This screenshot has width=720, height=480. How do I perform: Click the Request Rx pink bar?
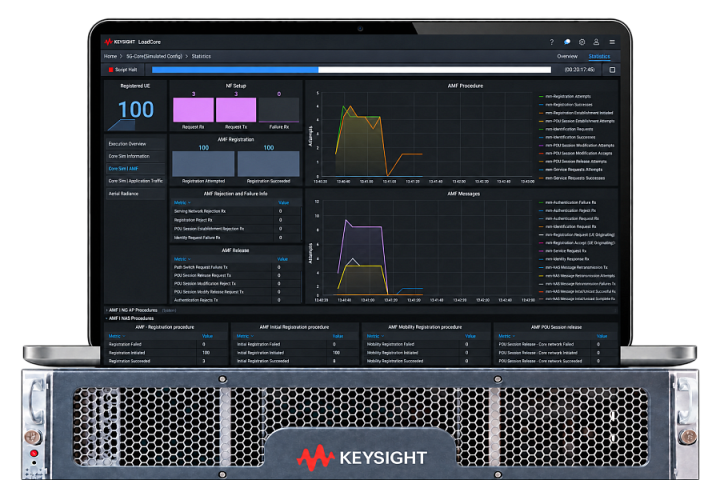[x=193, y=109]
